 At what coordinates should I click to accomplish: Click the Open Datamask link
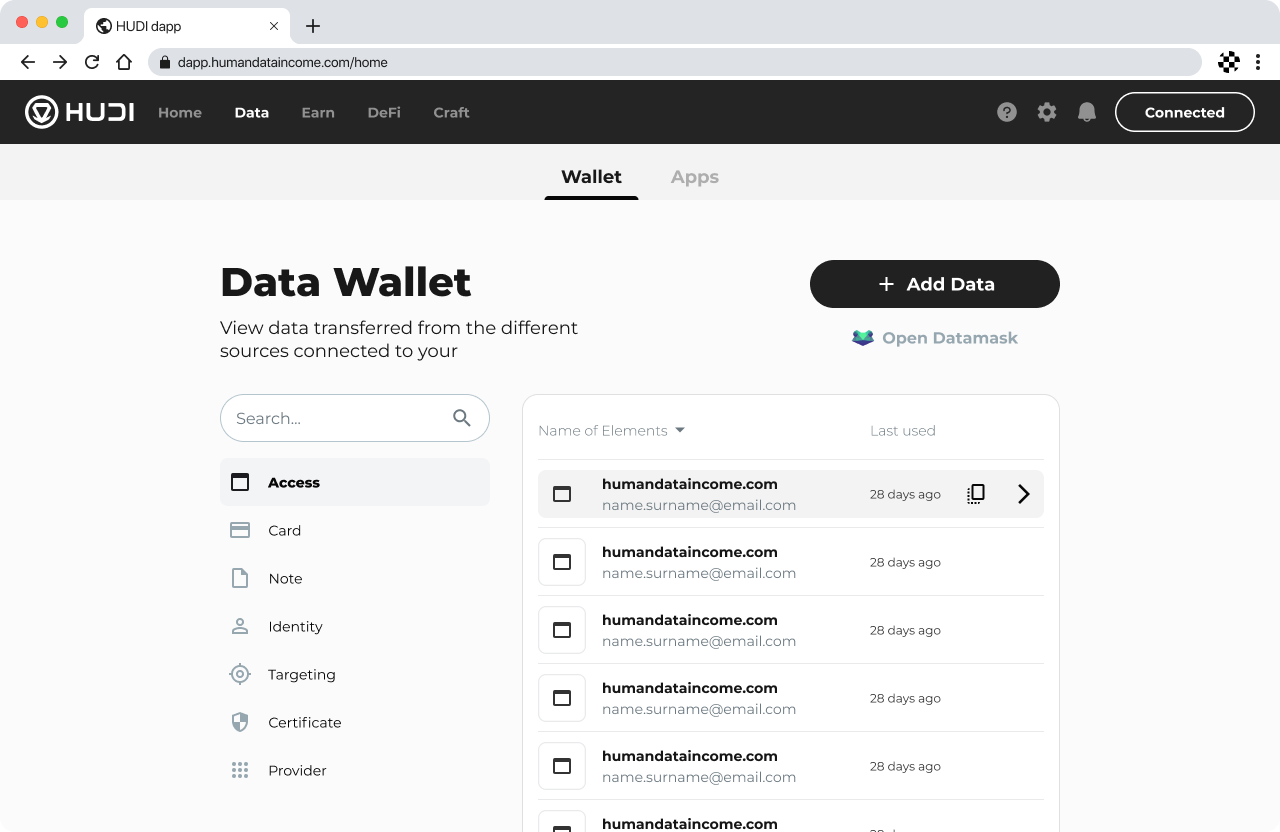[934, 338]
